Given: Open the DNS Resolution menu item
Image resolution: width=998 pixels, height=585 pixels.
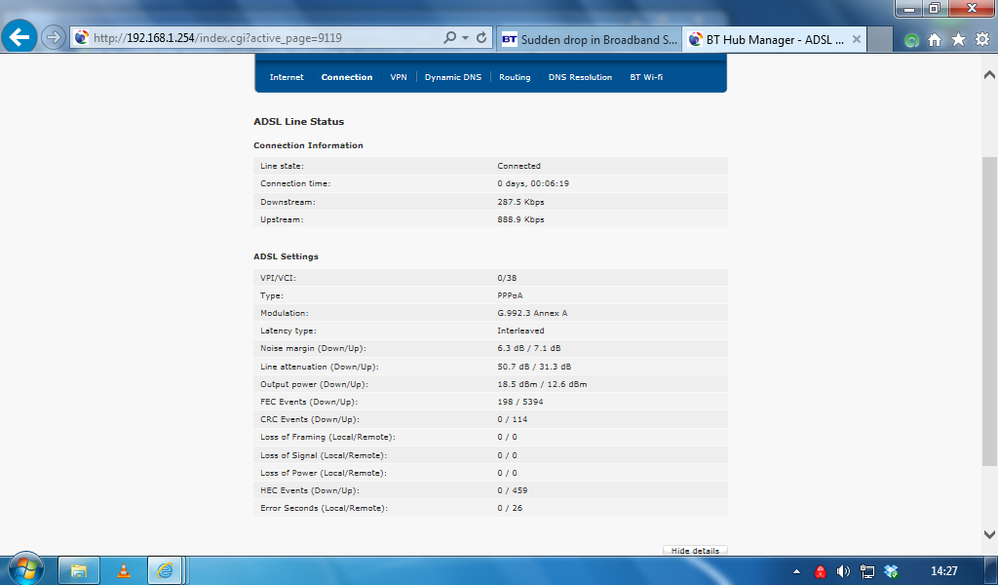Looking at the screenshot, I should (x=580, y=77).
